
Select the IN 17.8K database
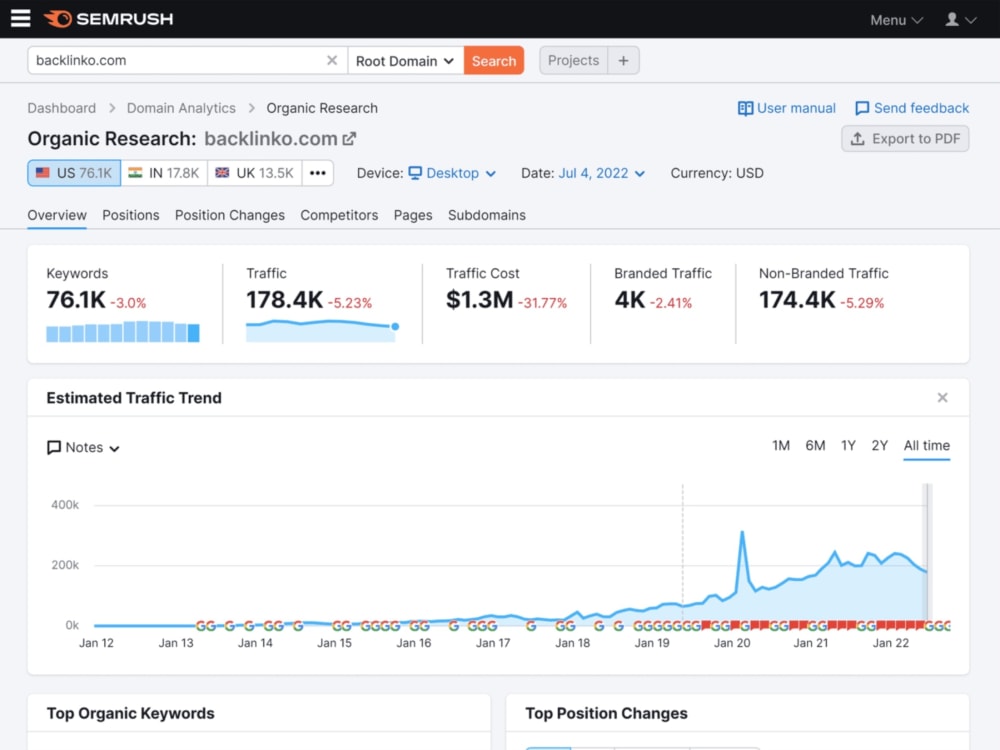[x=164, y=173]
